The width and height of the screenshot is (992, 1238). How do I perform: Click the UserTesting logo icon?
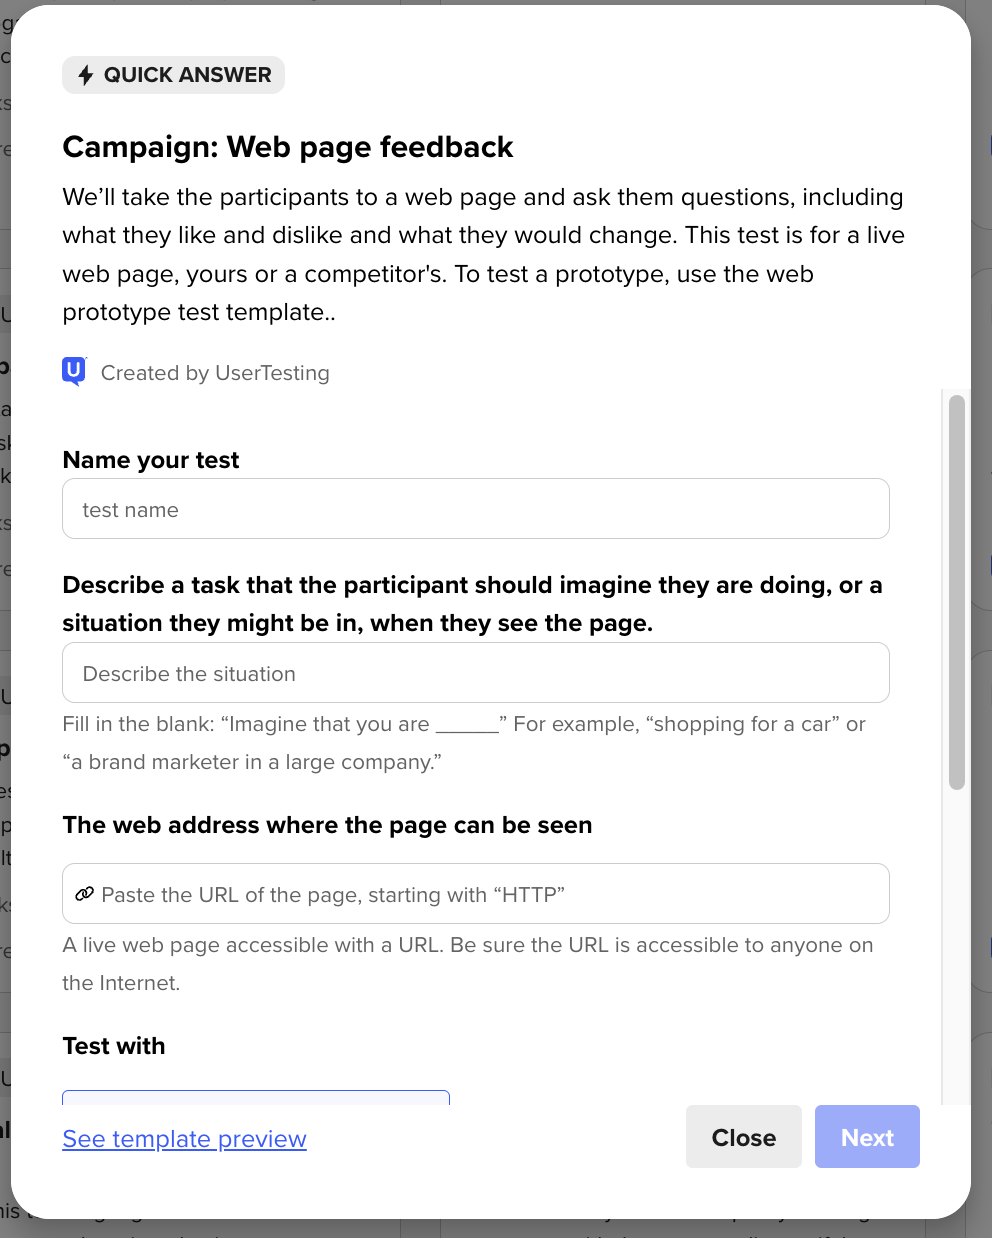click(x=74, y=372)
